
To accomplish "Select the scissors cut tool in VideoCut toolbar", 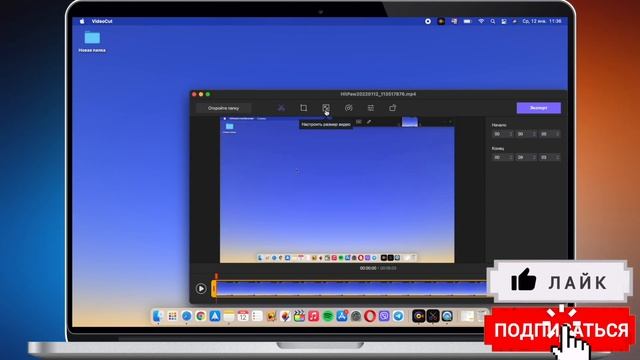I will (x=281, y=108).
